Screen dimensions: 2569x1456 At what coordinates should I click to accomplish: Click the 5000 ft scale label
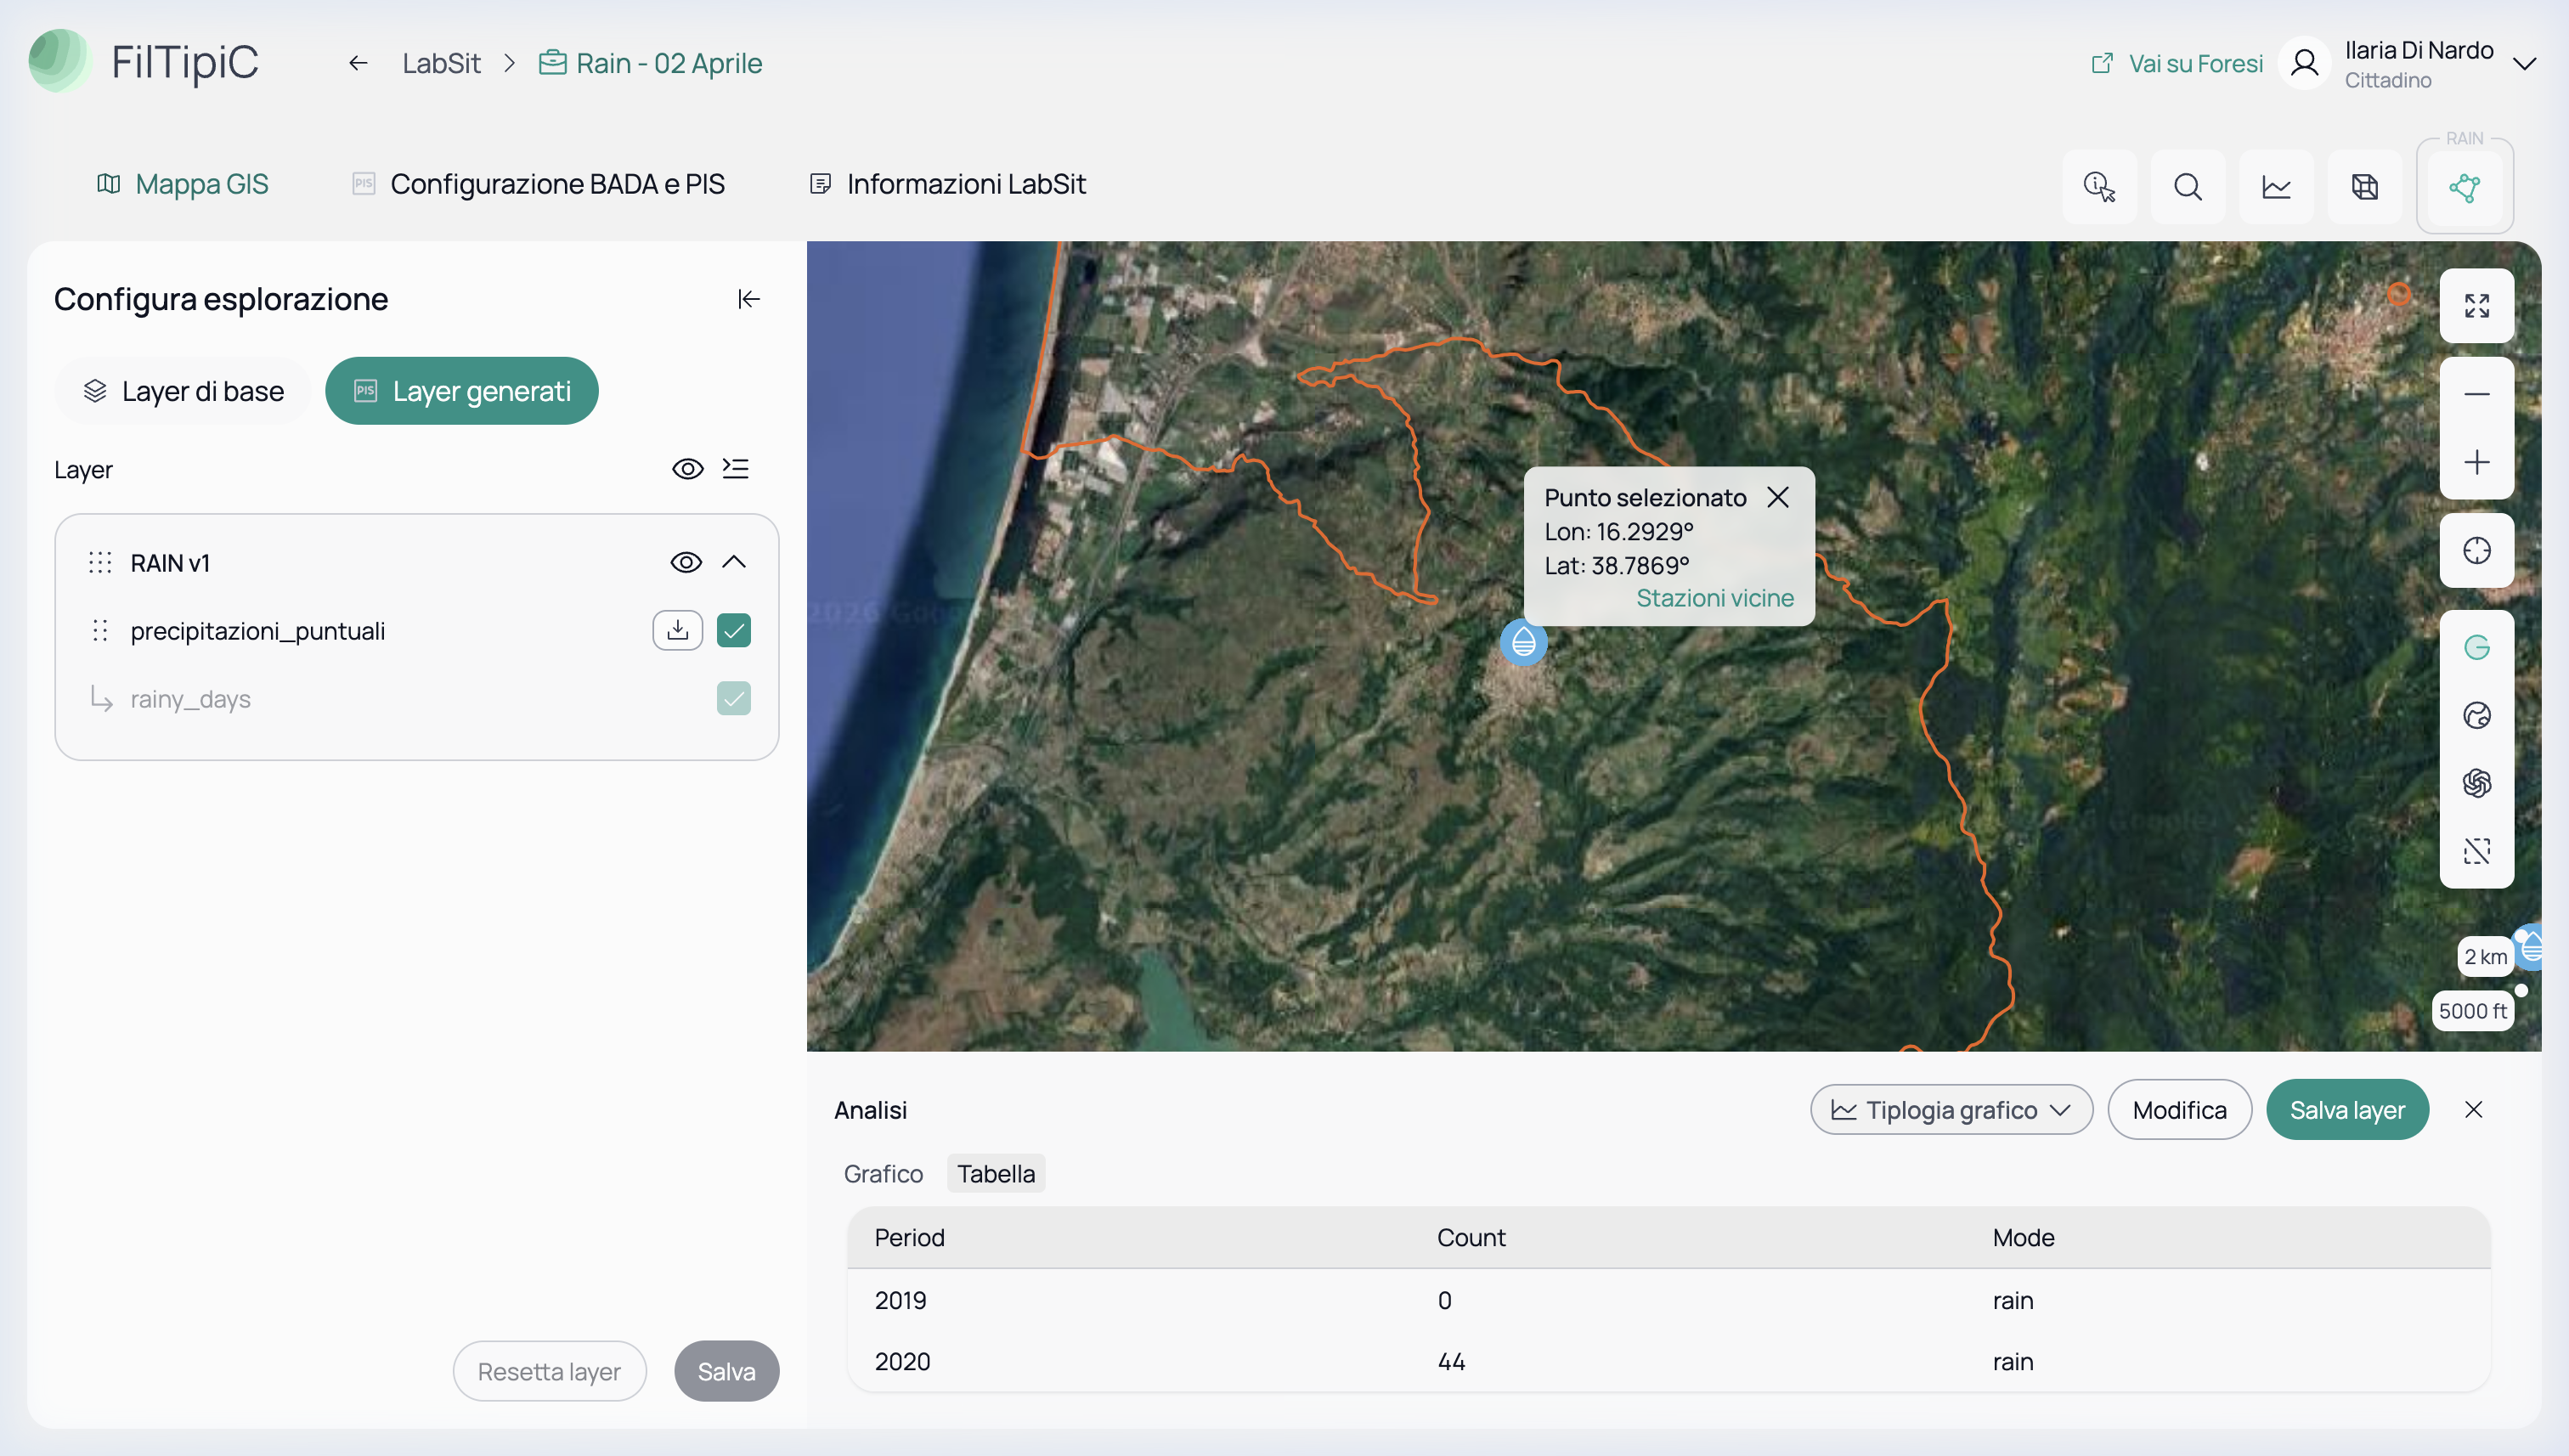point(2473,1011)
